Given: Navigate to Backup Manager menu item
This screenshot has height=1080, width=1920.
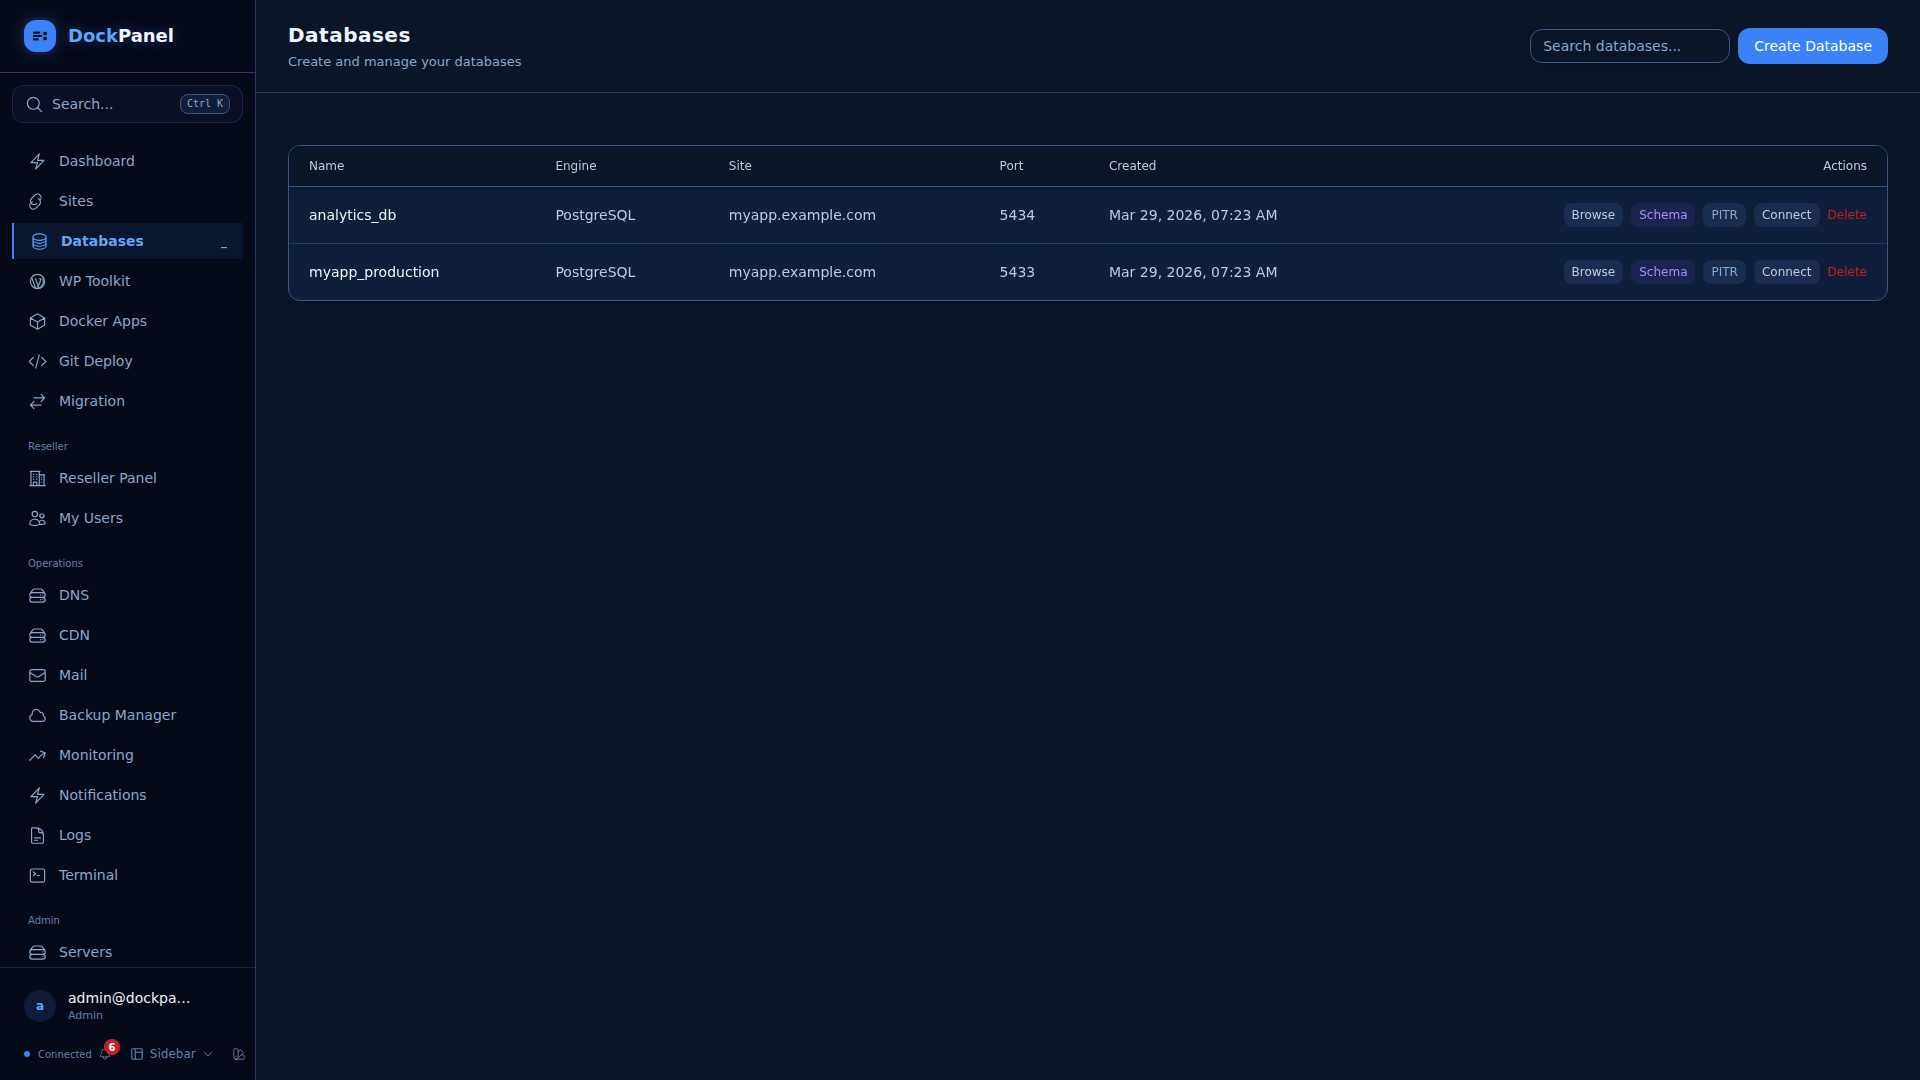Looking at the screenshot, I should (127, 715).
